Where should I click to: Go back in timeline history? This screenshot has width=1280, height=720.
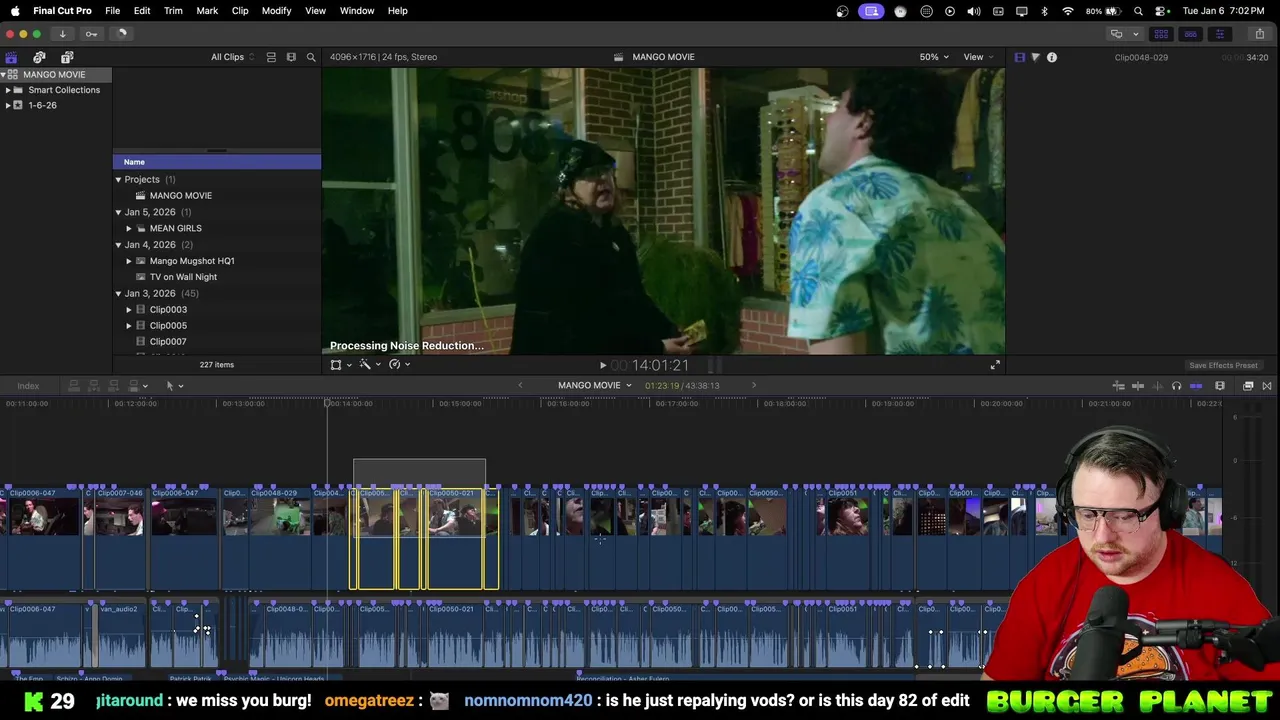click(520, 386)
